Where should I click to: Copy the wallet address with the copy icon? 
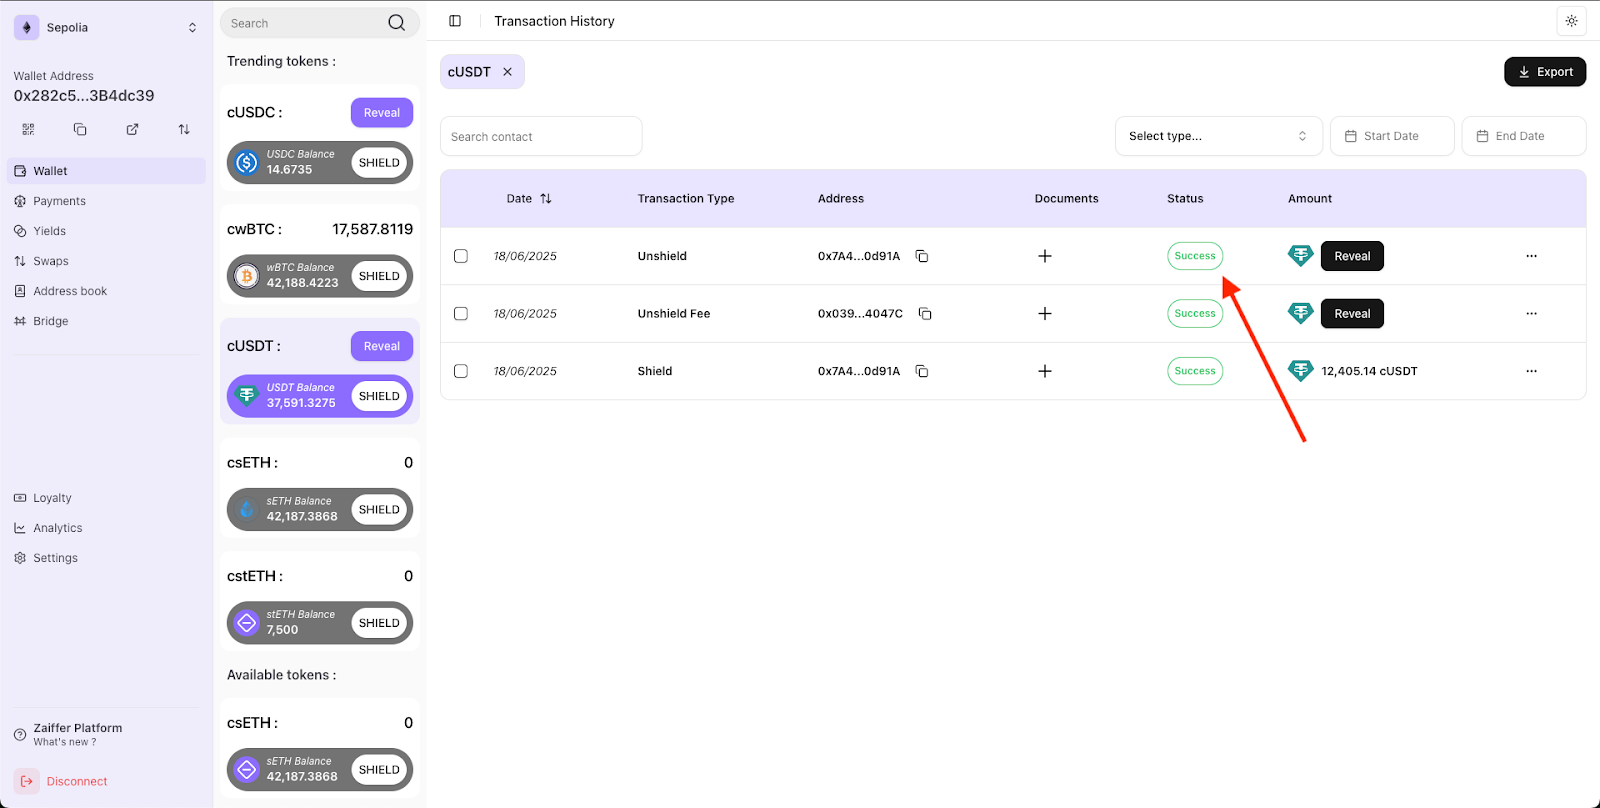(80, 129)
